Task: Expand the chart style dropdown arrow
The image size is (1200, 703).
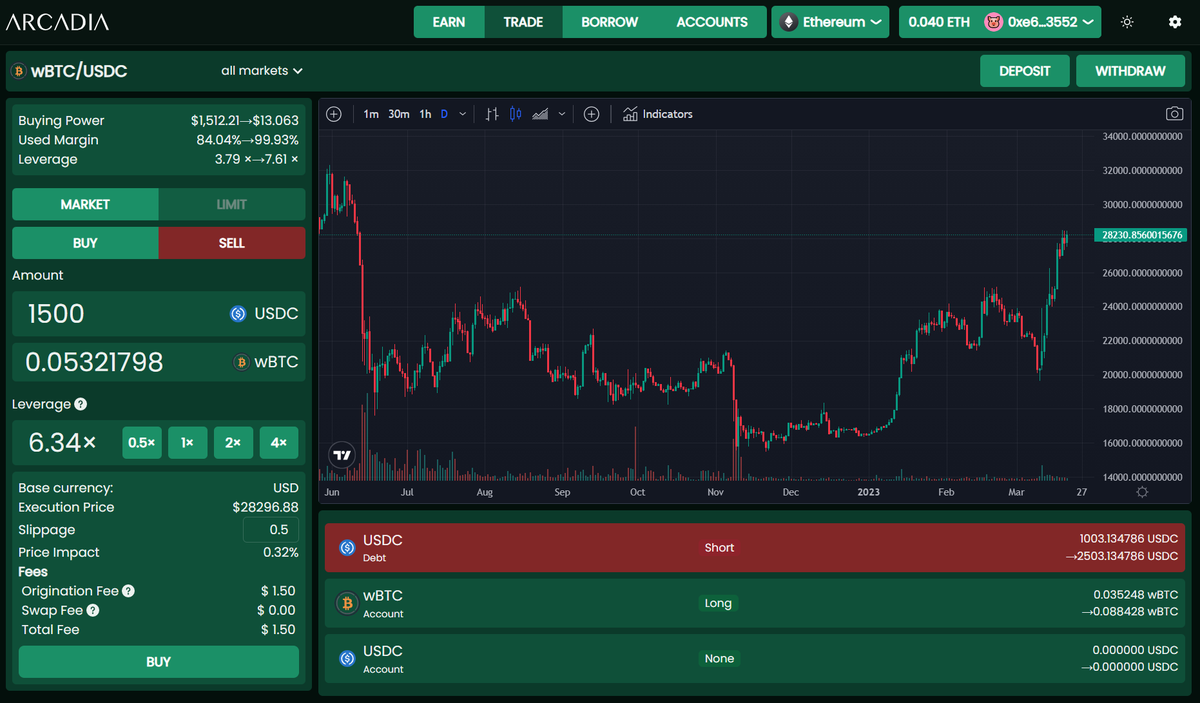Action: 562,114
